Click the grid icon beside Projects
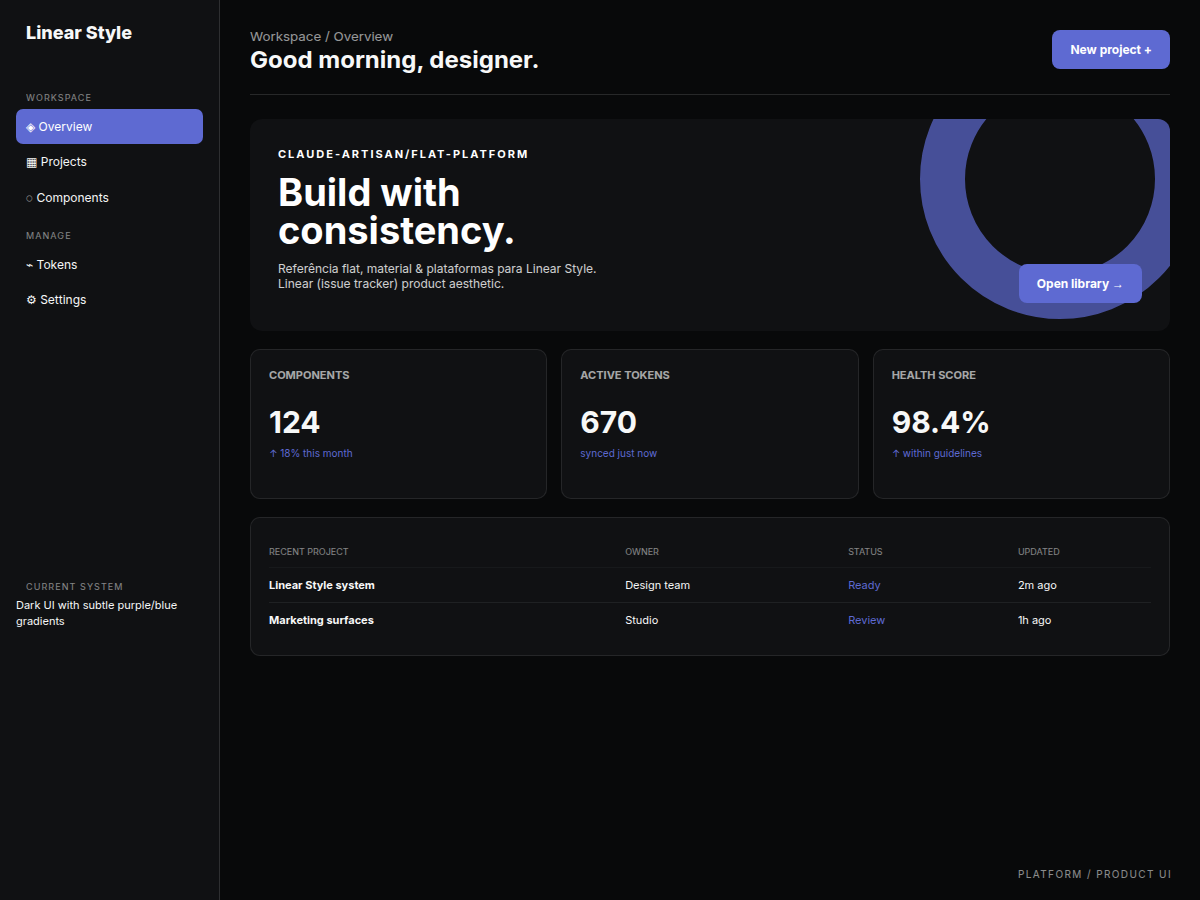 [x=31, y=162]
